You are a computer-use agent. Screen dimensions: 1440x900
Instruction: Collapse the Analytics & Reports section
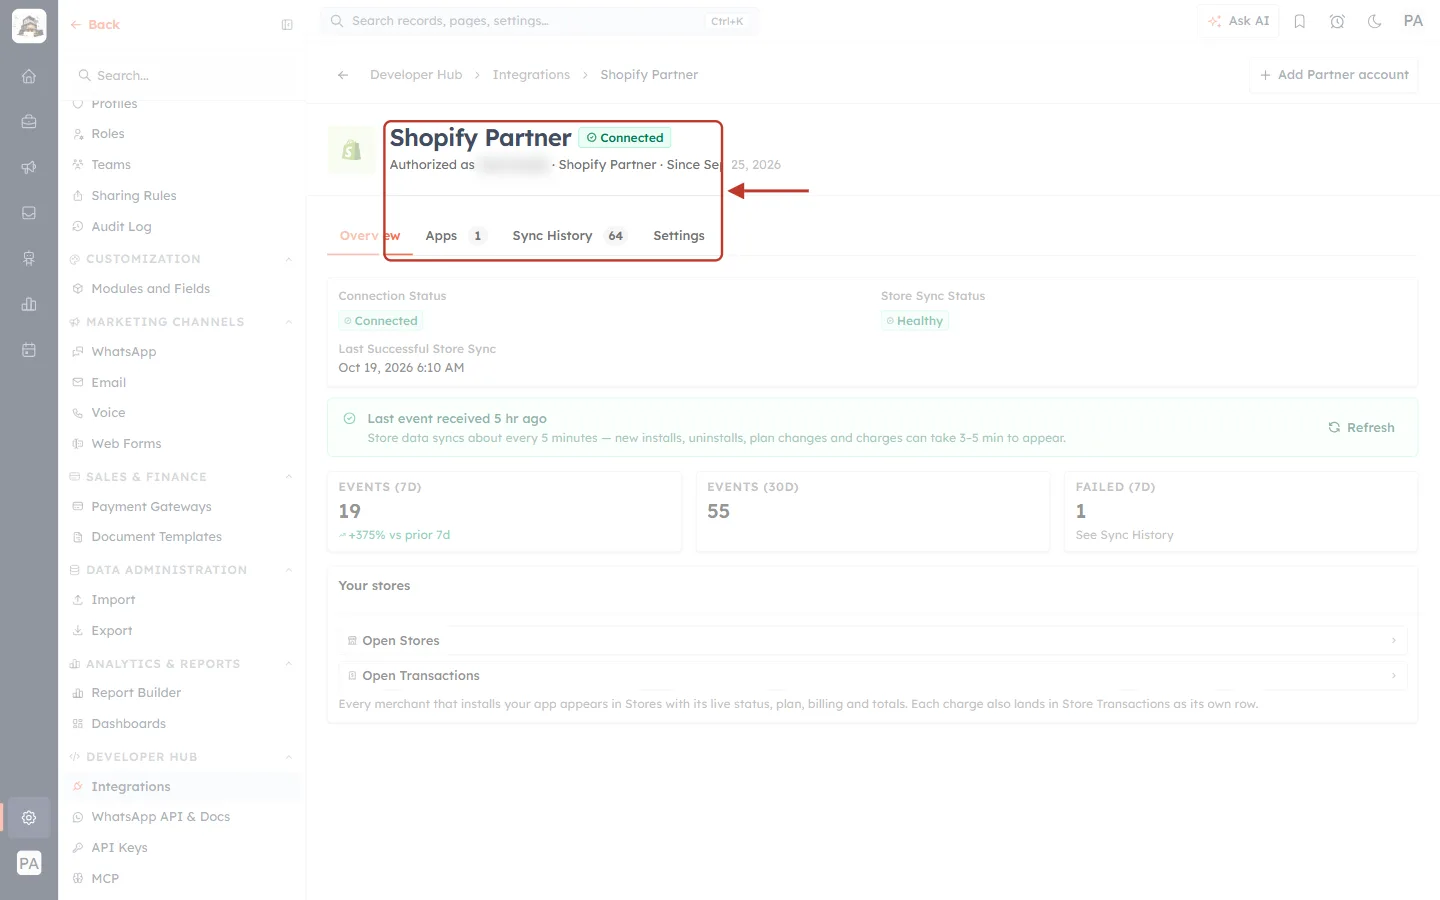click(288, 664)
